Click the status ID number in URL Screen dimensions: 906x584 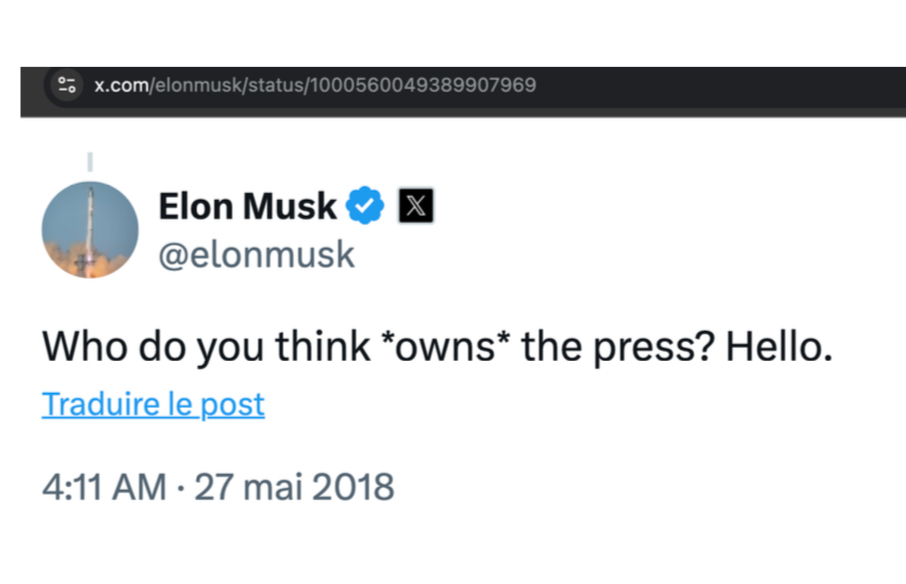(423, 85)
